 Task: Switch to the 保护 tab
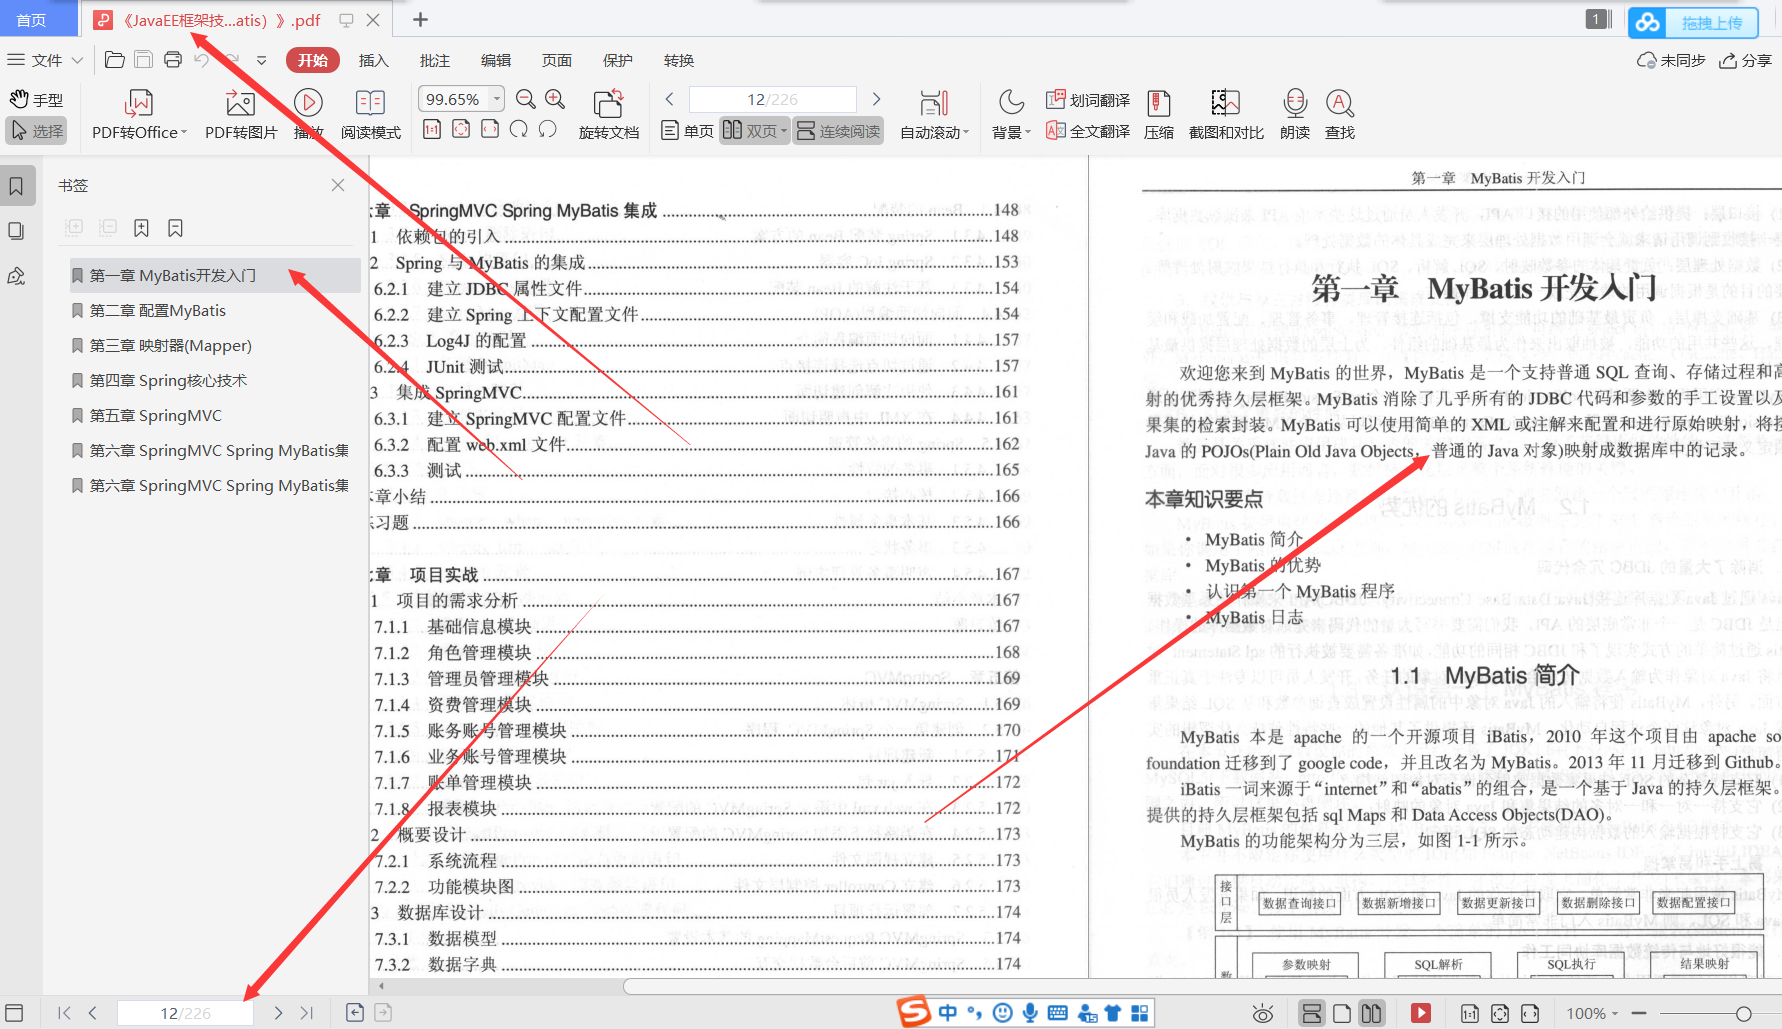617,60
